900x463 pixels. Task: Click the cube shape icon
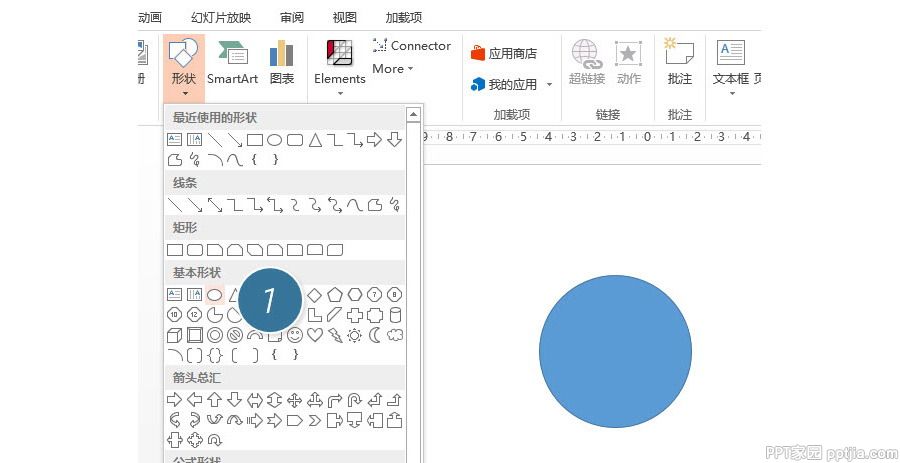coord(174,335)
